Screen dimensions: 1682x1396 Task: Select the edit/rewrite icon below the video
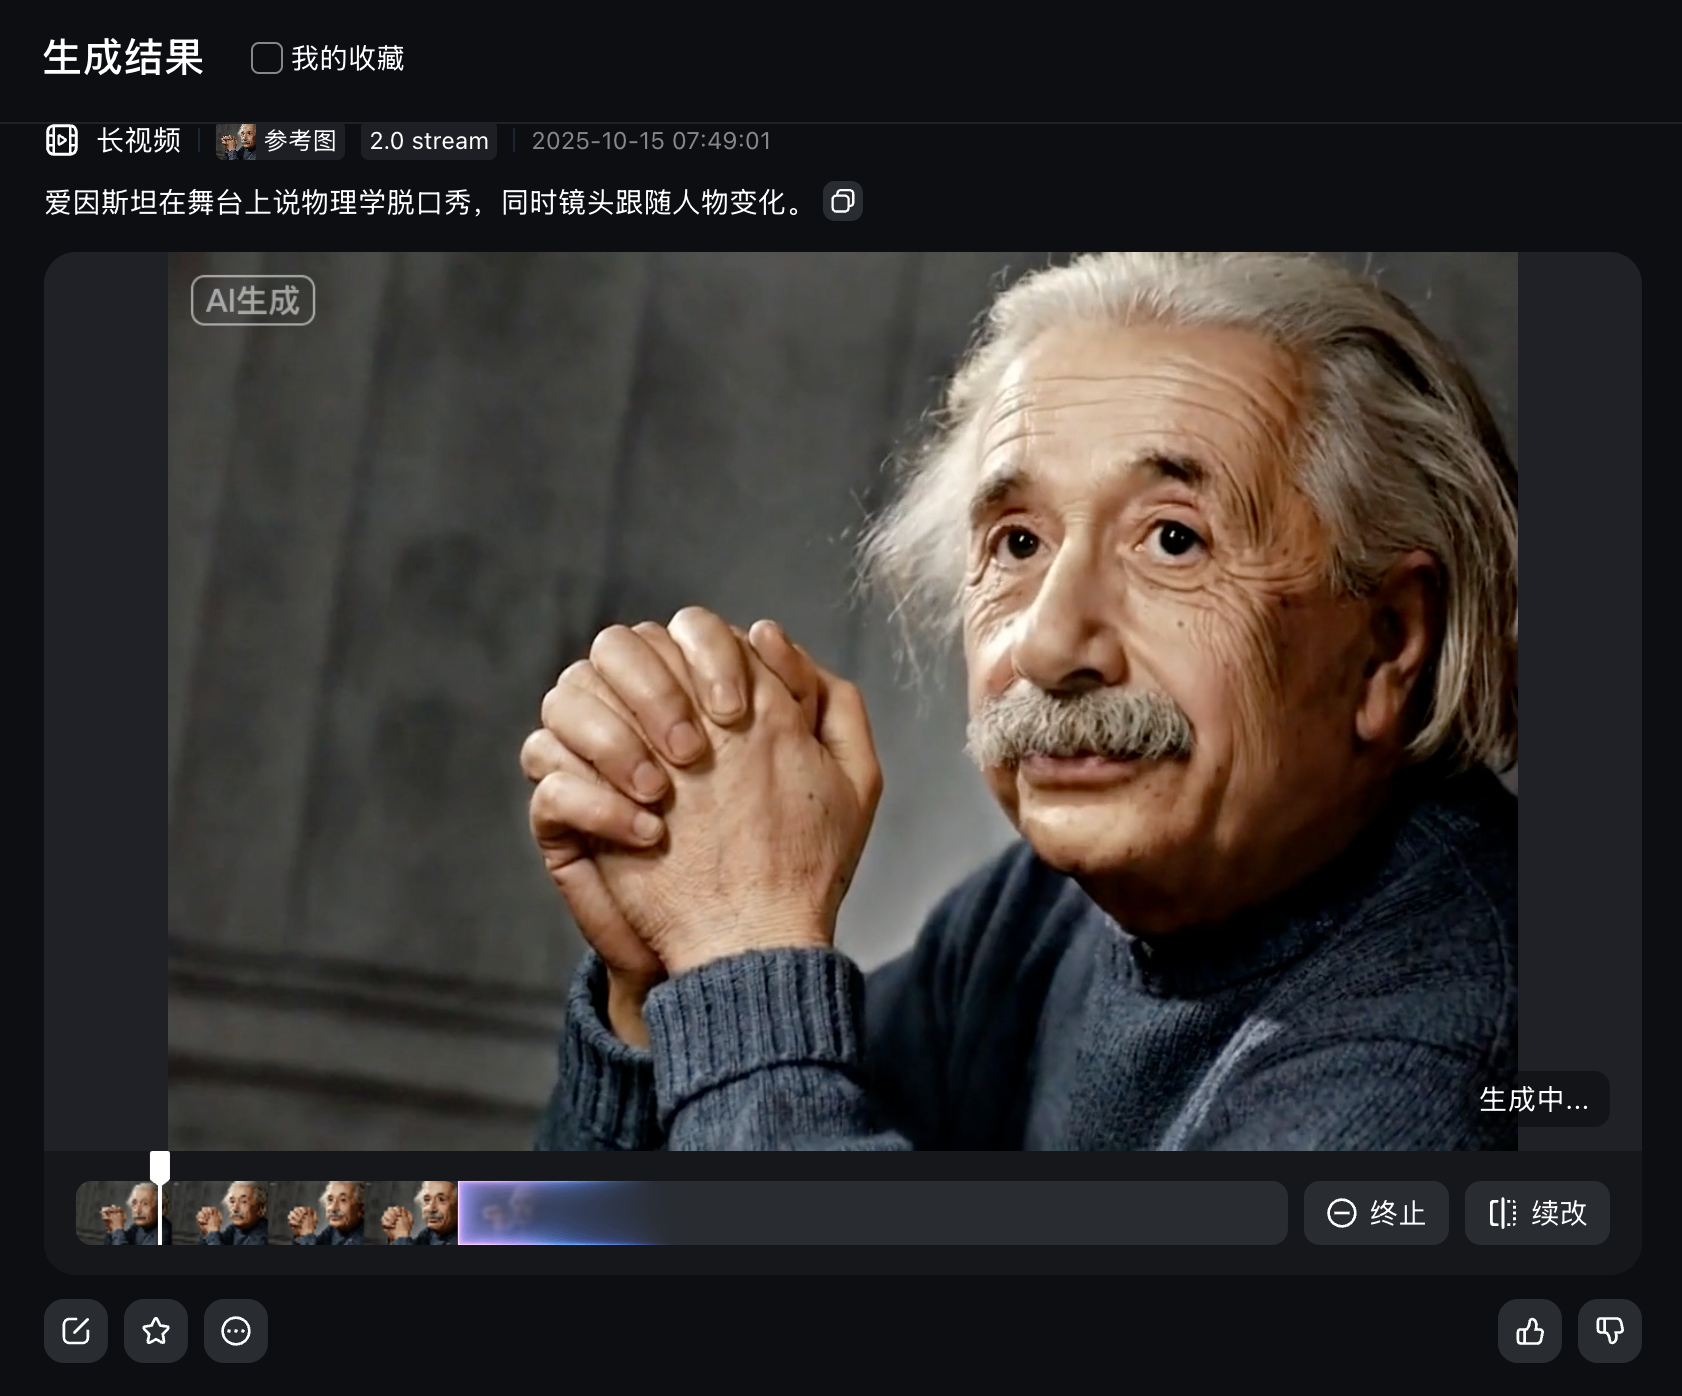click(76, 1331)
